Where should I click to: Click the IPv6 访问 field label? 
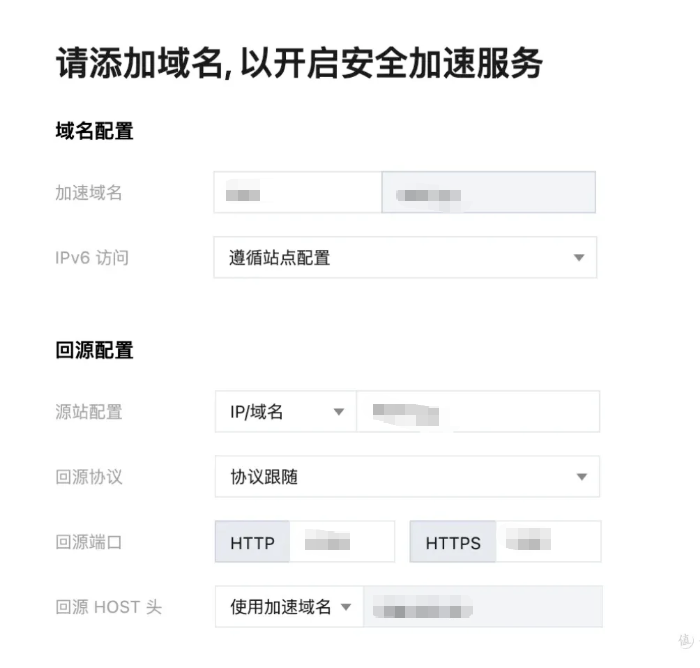pos(92,258)
